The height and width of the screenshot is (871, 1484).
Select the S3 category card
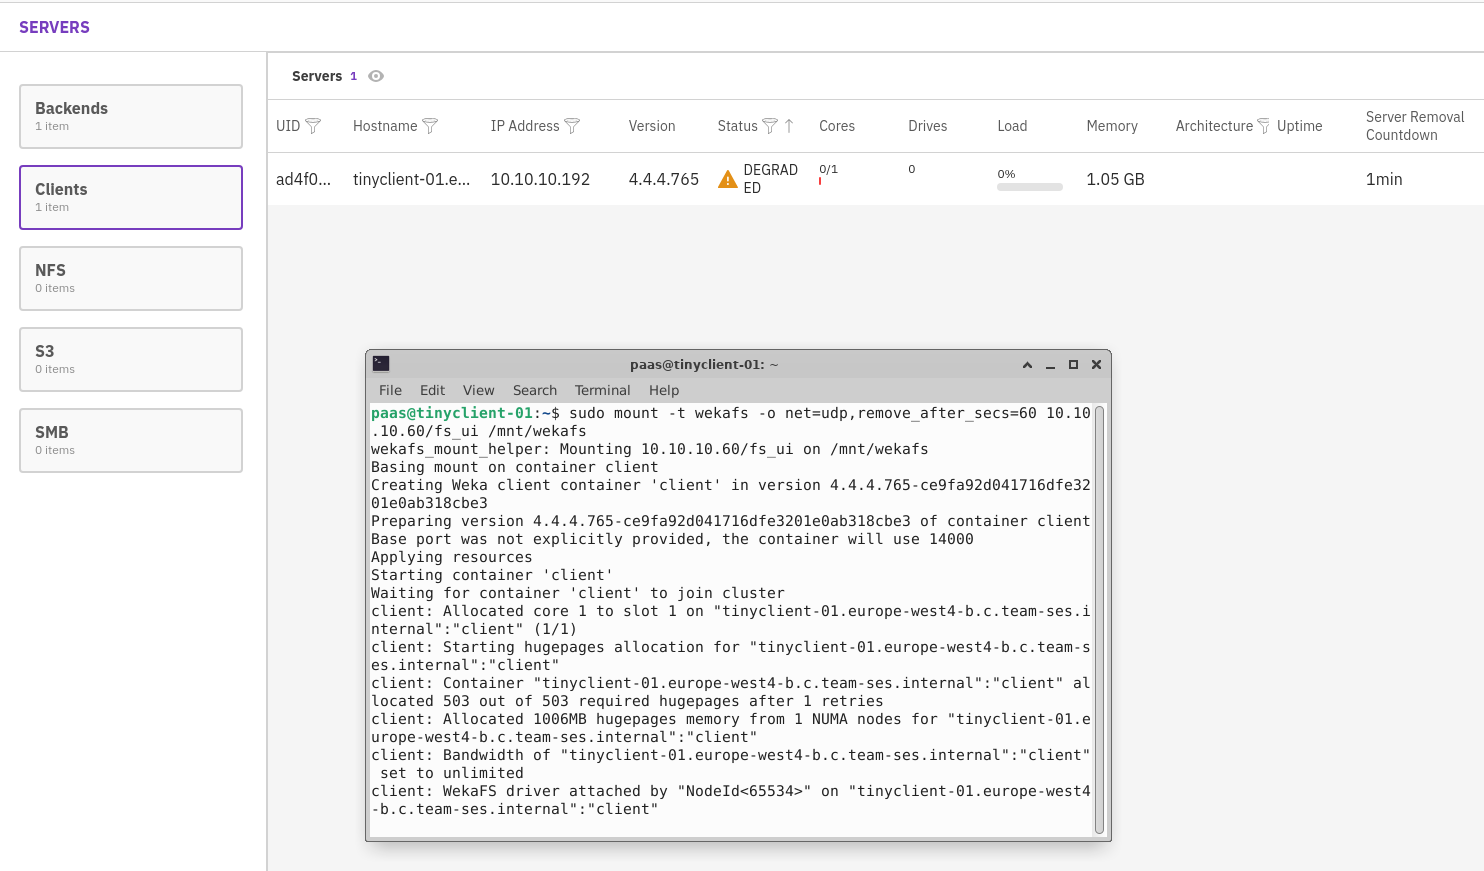tap(131, 359)
